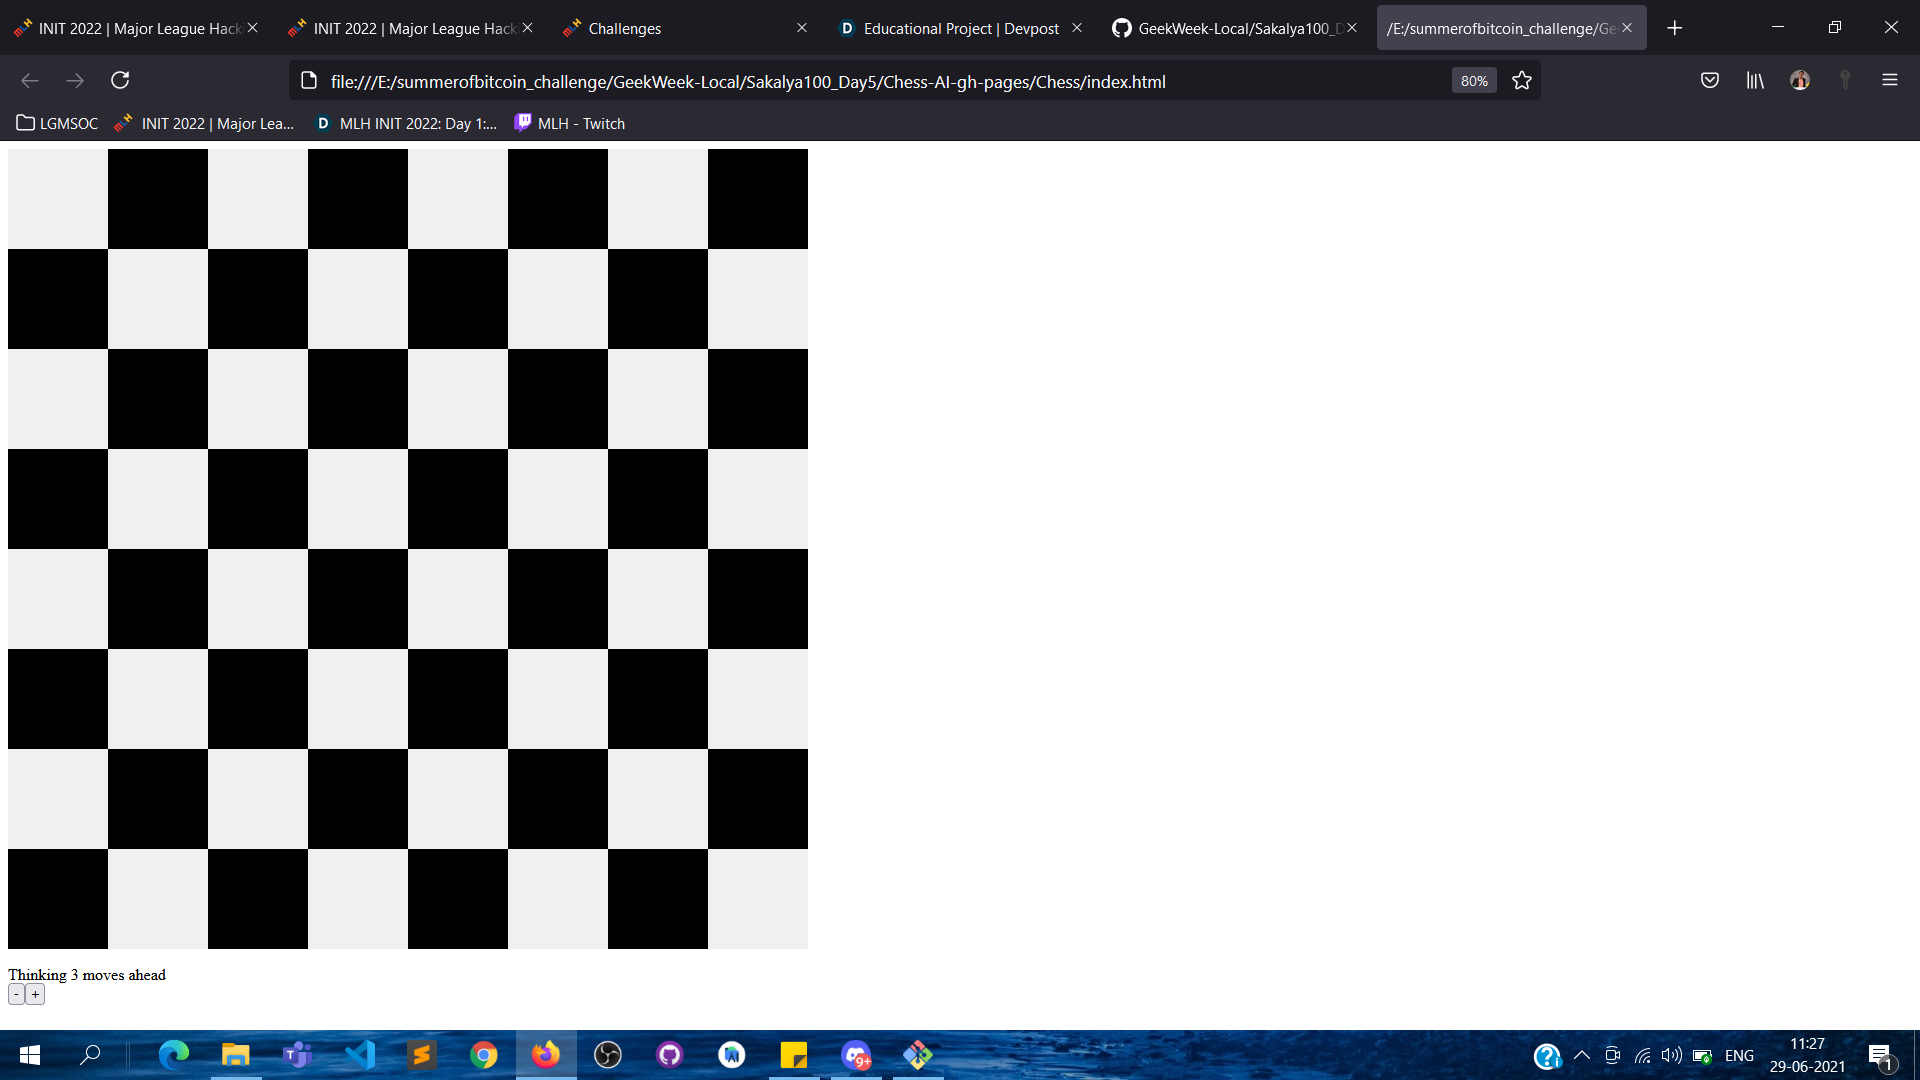Open the Firefox hamburger menu
The width and height of the screenshot is (1920, 1080).
1889,80
